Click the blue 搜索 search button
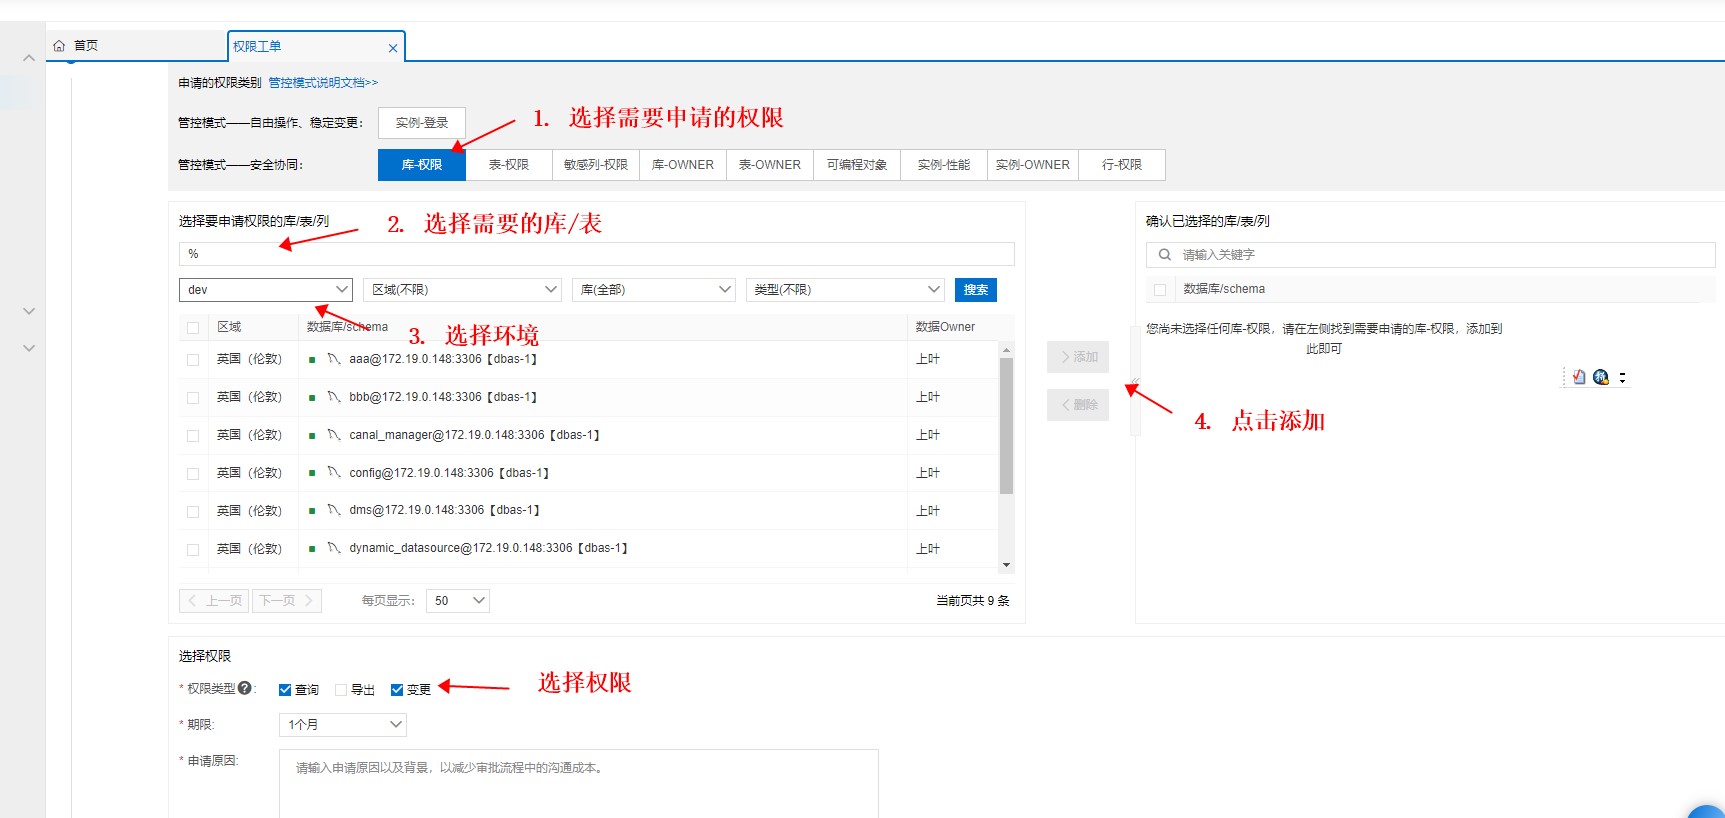Viewport: 1725px width, 818px height. point(976,290)
